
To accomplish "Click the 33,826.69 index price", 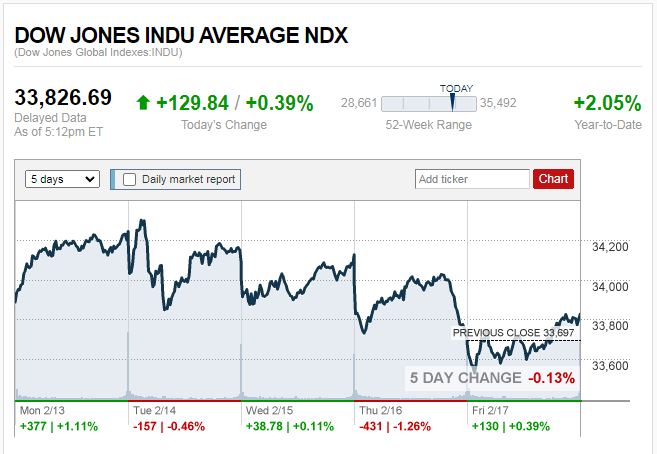I will pos(63,99).
